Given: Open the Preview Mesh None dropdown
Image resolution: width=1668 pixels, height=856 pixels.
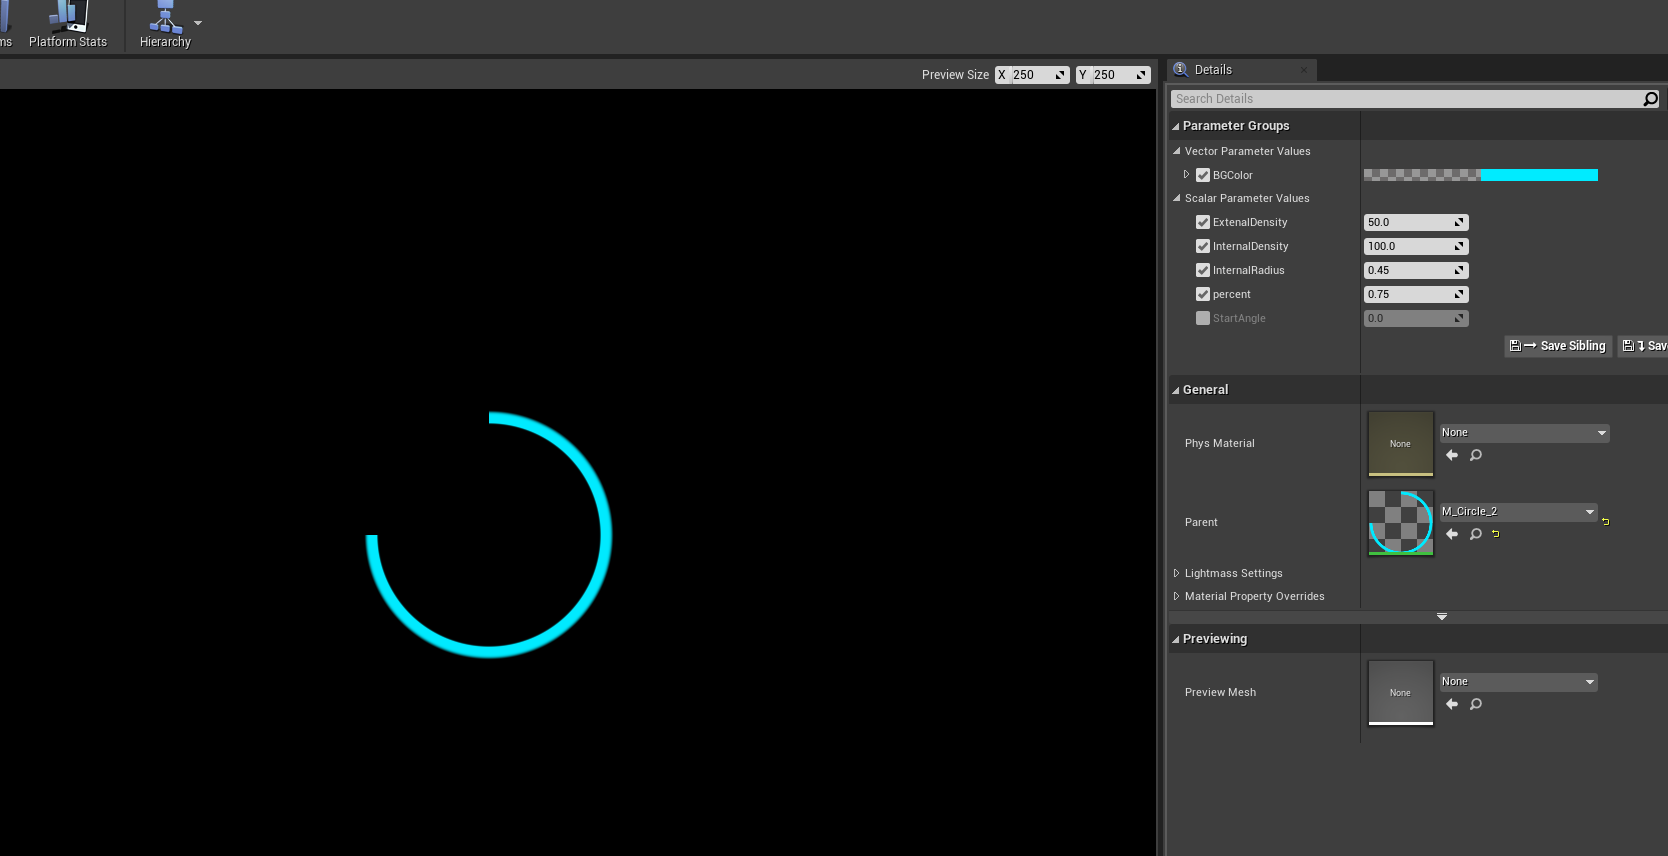Looking at the screenshot, I should (x=1518, y=682).
